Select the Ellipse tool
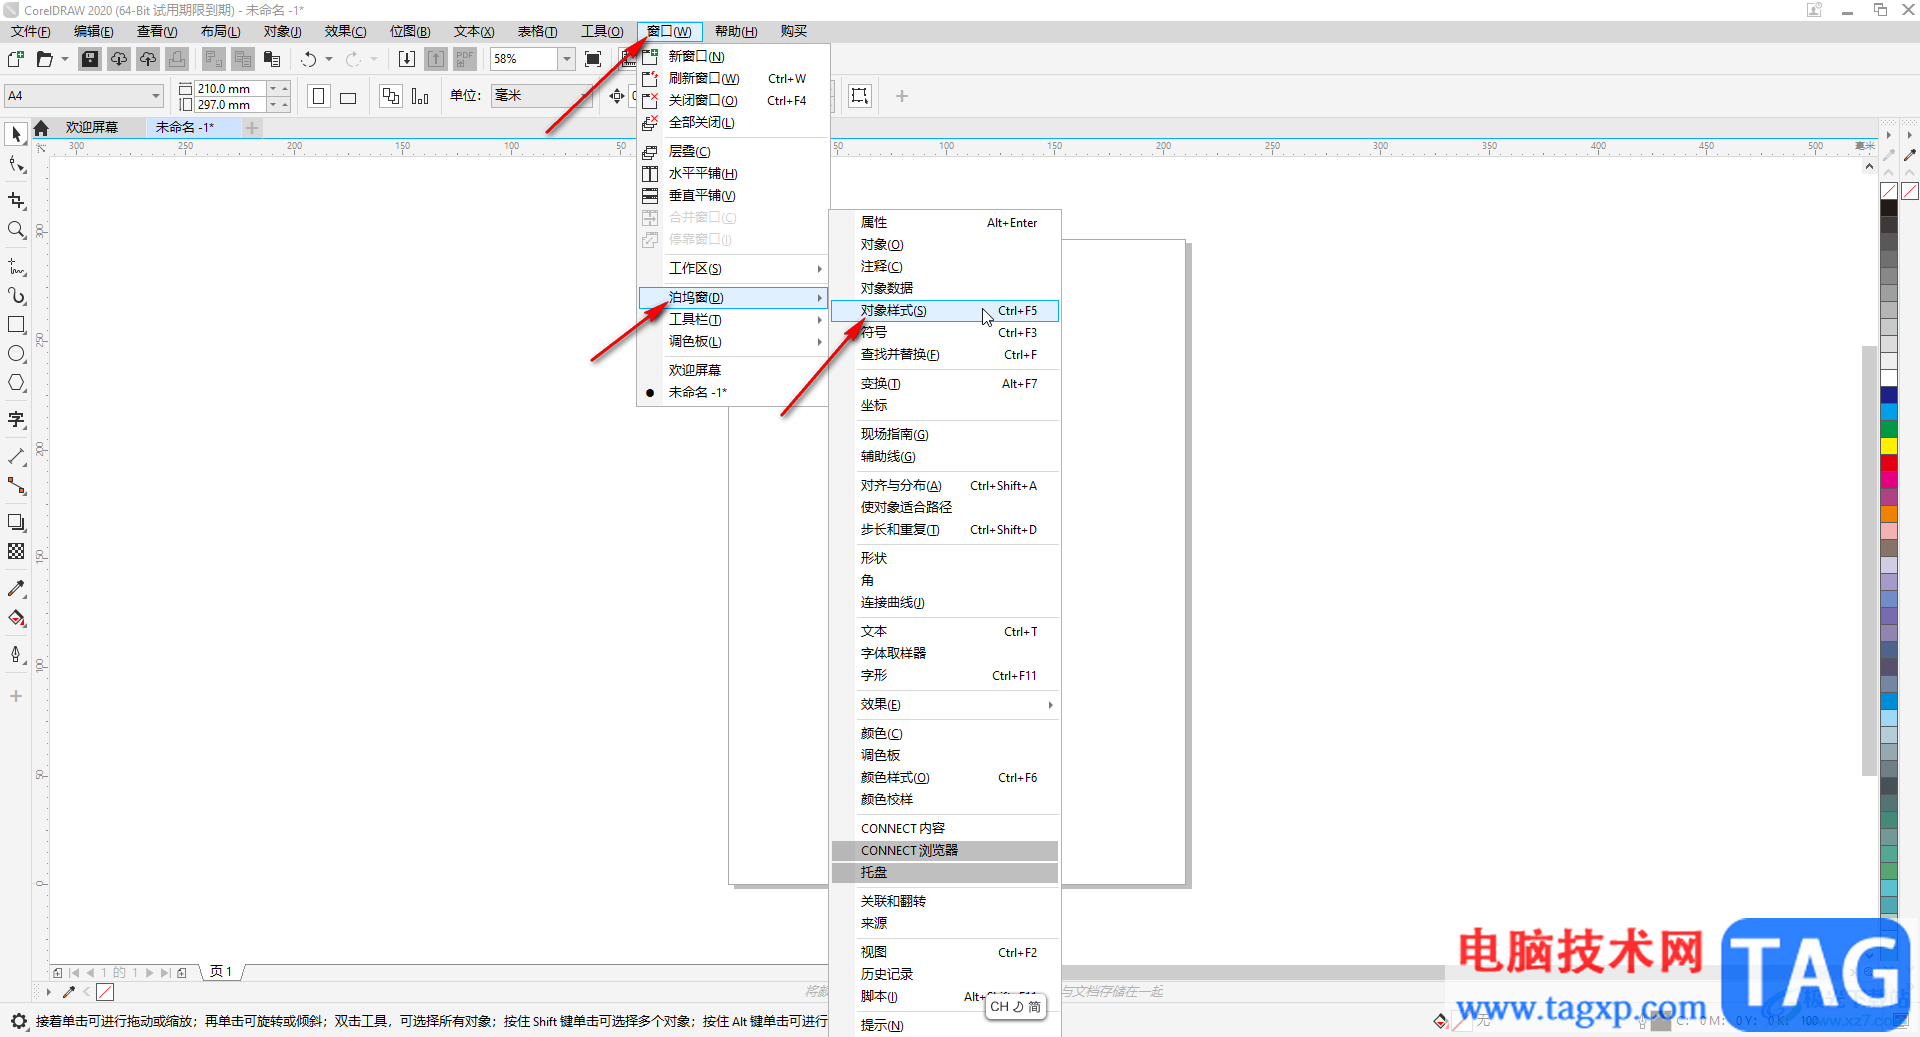The width and height of the screenshot is (1920, 1037). coord(16,354)
